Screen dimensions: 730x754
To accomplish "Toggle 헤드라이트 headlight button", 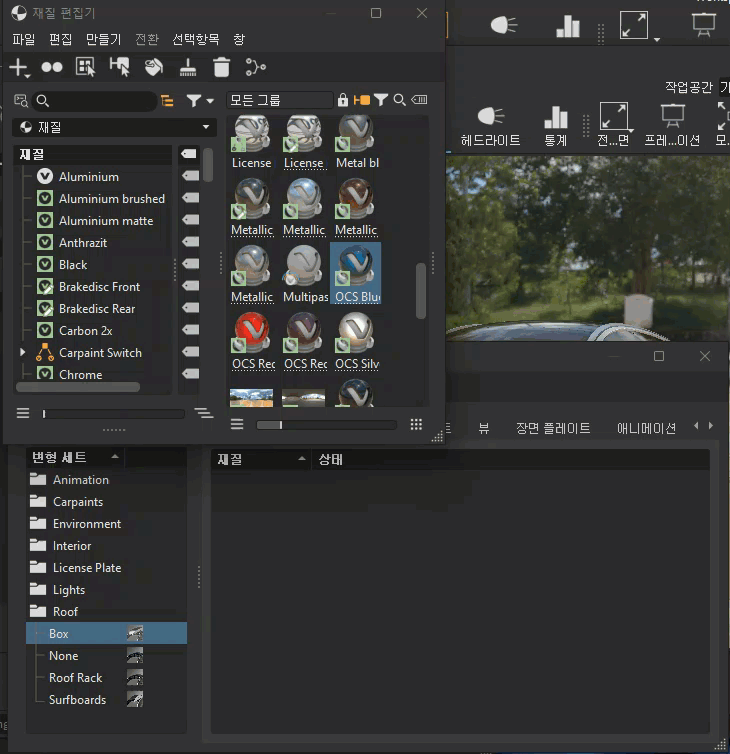I will coord(491,126).
